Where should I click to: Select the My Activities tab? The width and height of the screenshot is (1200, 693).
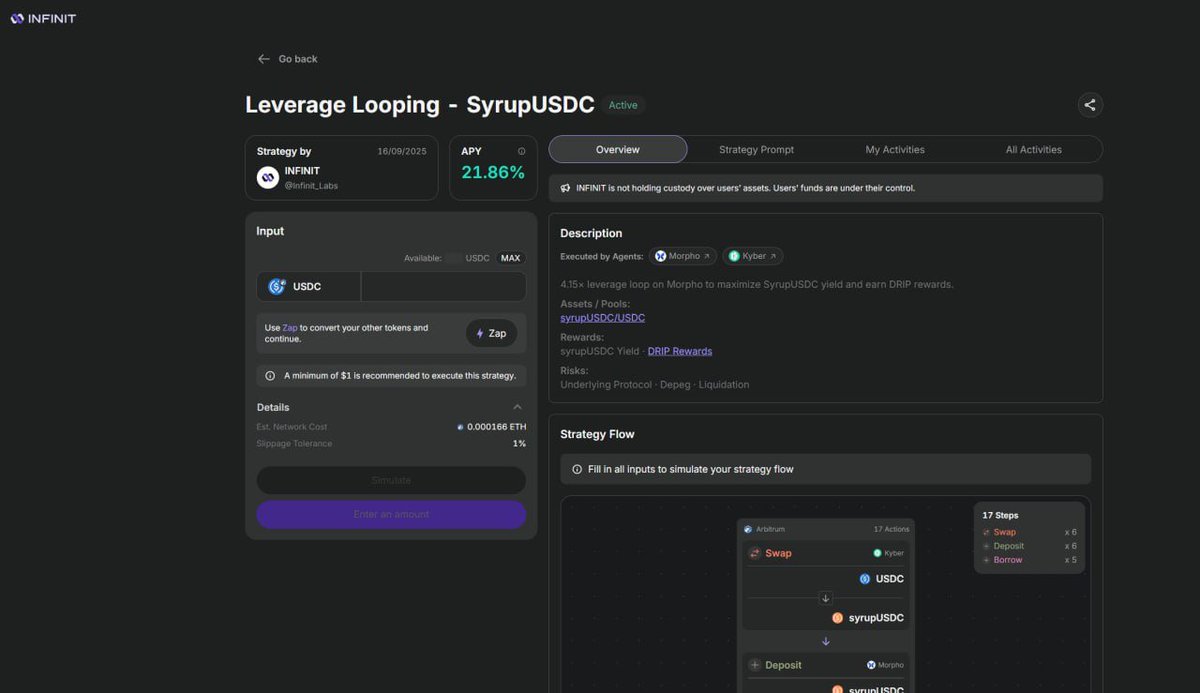pyautogui.click(x=895, y=150)
